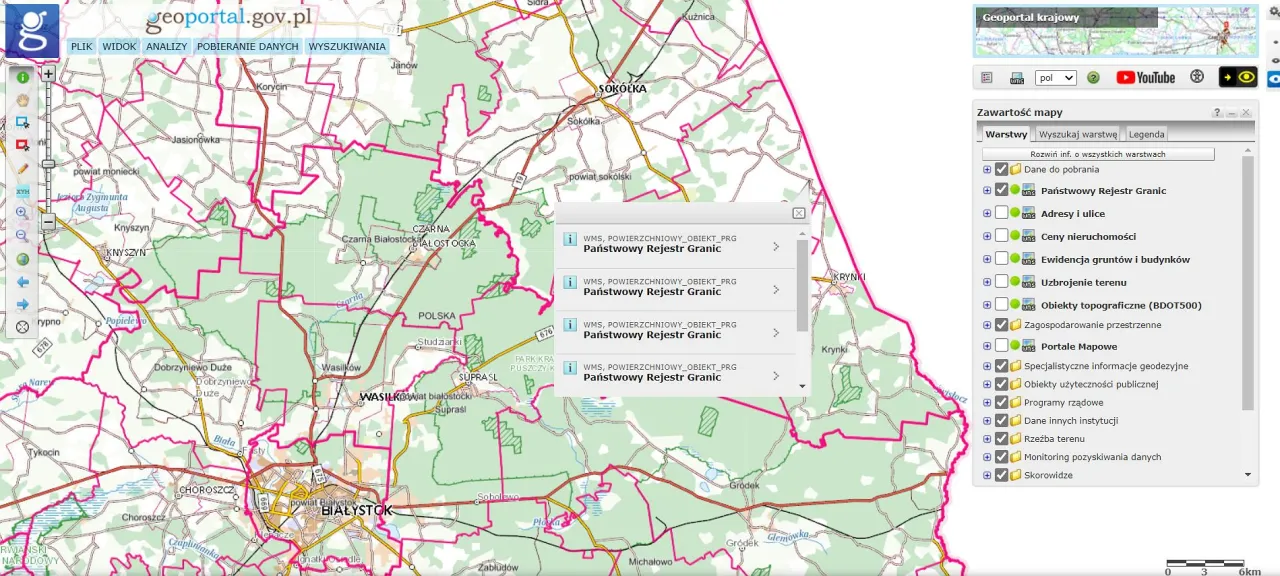Image resolution: width=1280 pixels, height=576 pixels.
Task: Enable Obiekty topograficzne (BDOT500) layer
Action: click(1001, 305)
